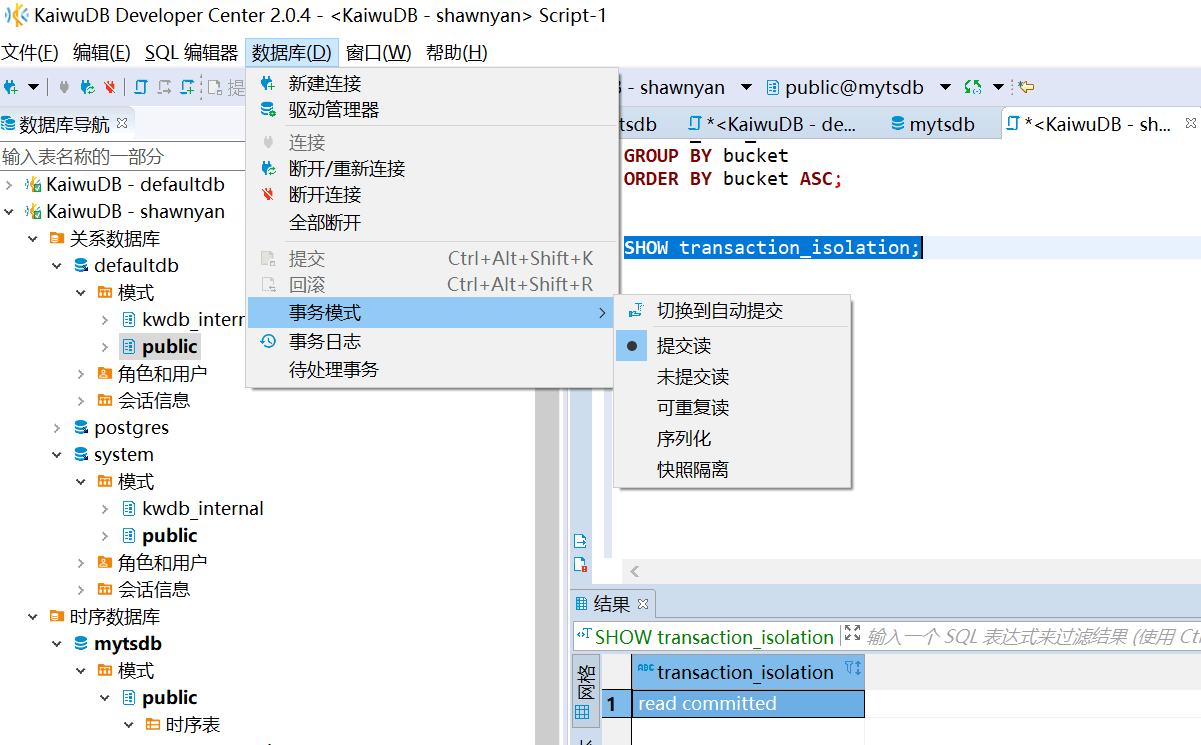
Task: Collapse the system database node
Action: click(x=57, y=455)
